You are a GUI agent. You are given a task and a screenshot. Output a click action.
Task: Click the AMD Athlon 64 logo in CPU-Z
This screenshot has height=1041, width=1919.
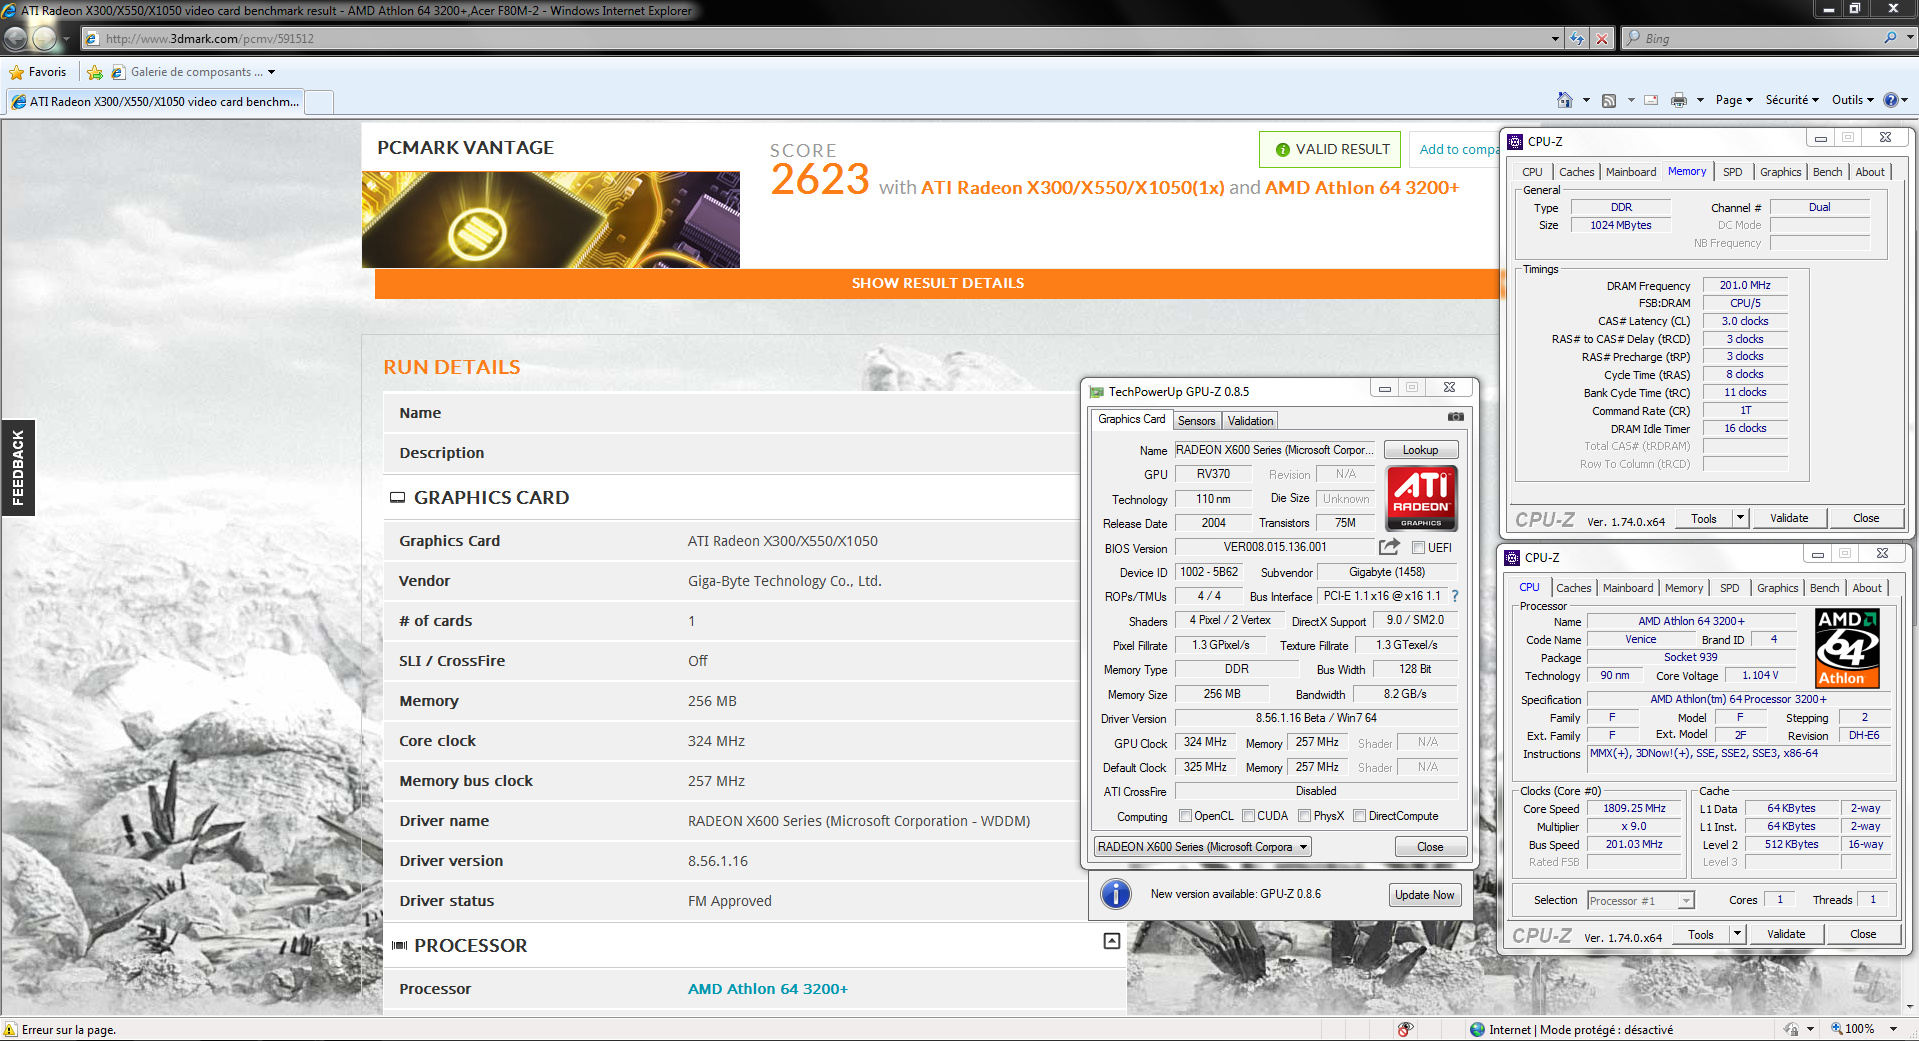(x=1847, y=648)
